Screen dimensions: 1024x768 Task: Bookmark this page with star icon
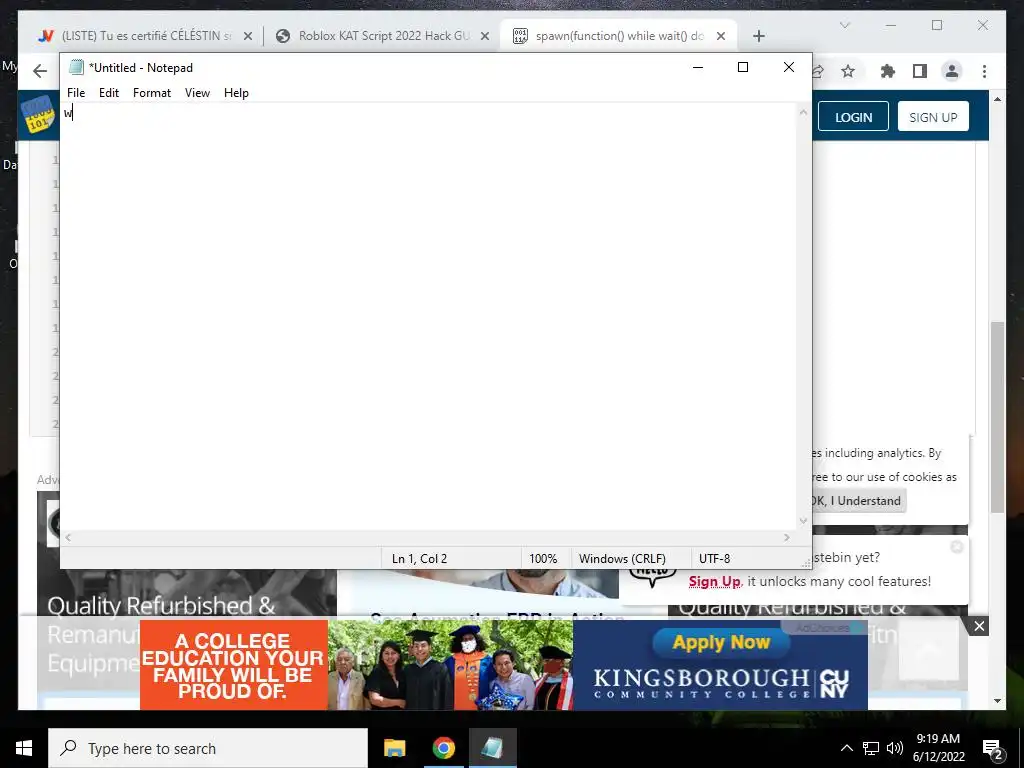click(x=848, y=71)
